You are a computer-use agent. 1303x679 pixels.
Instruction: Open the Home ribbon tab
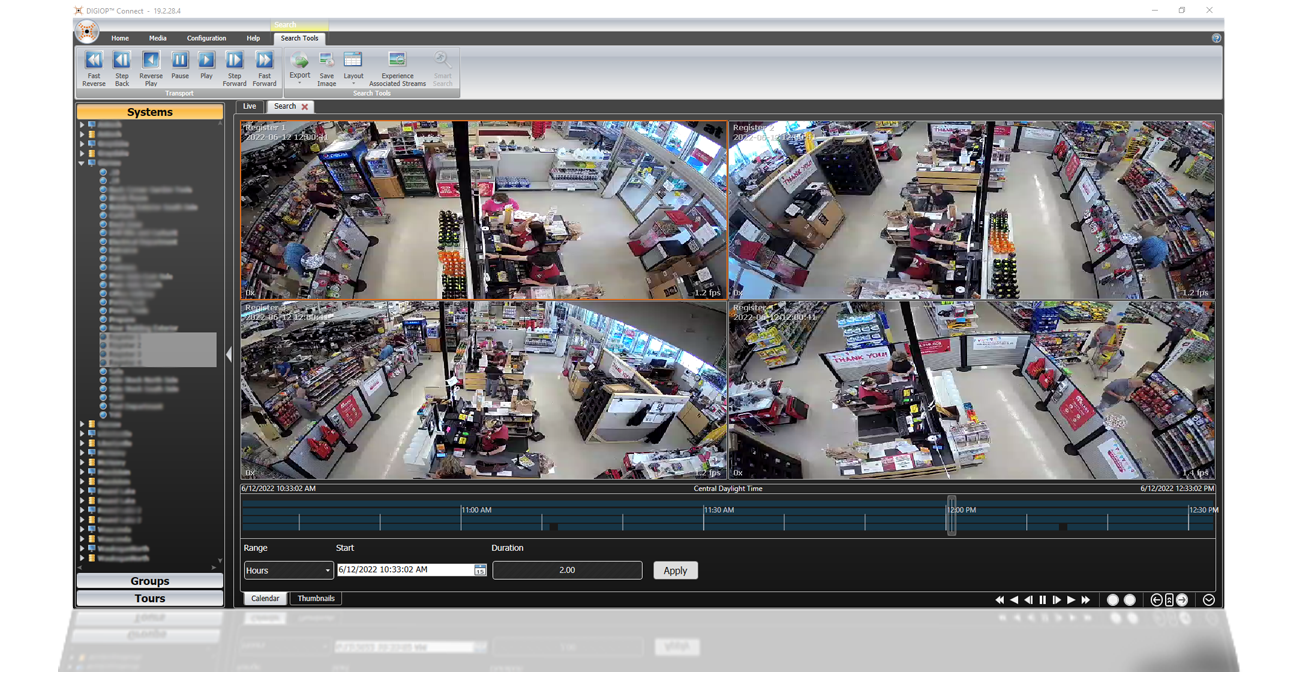[x=120, y=38]
